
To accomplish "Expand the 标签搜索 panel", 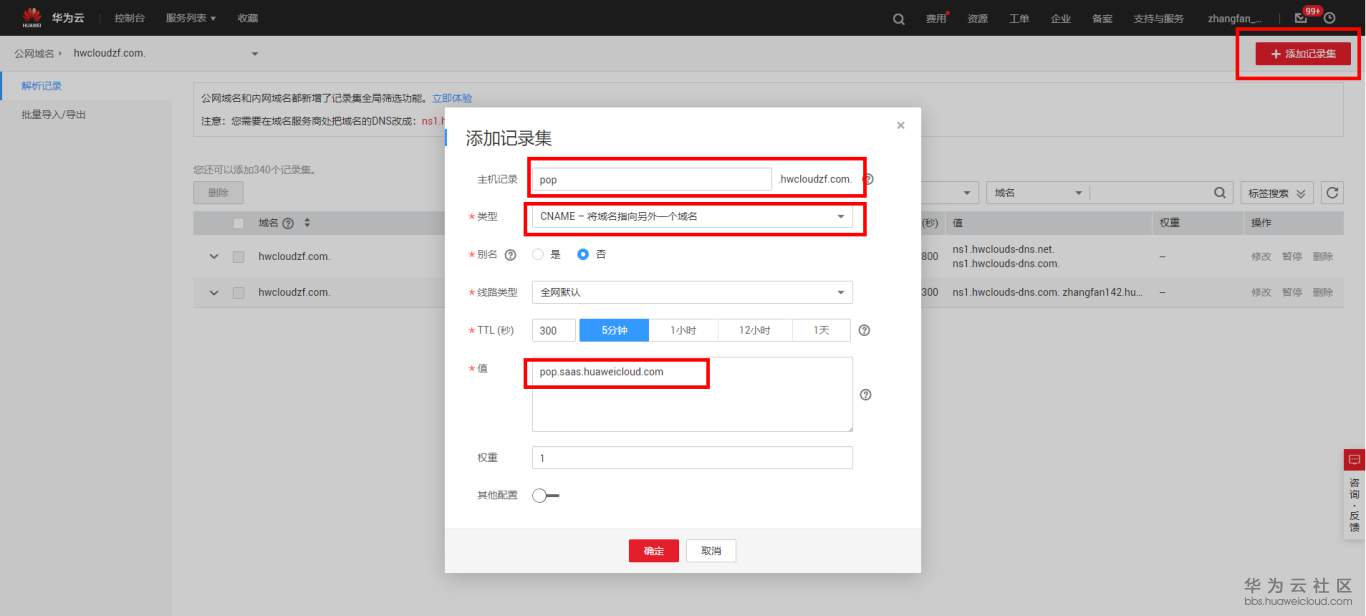I will [x=1275, y=193].
